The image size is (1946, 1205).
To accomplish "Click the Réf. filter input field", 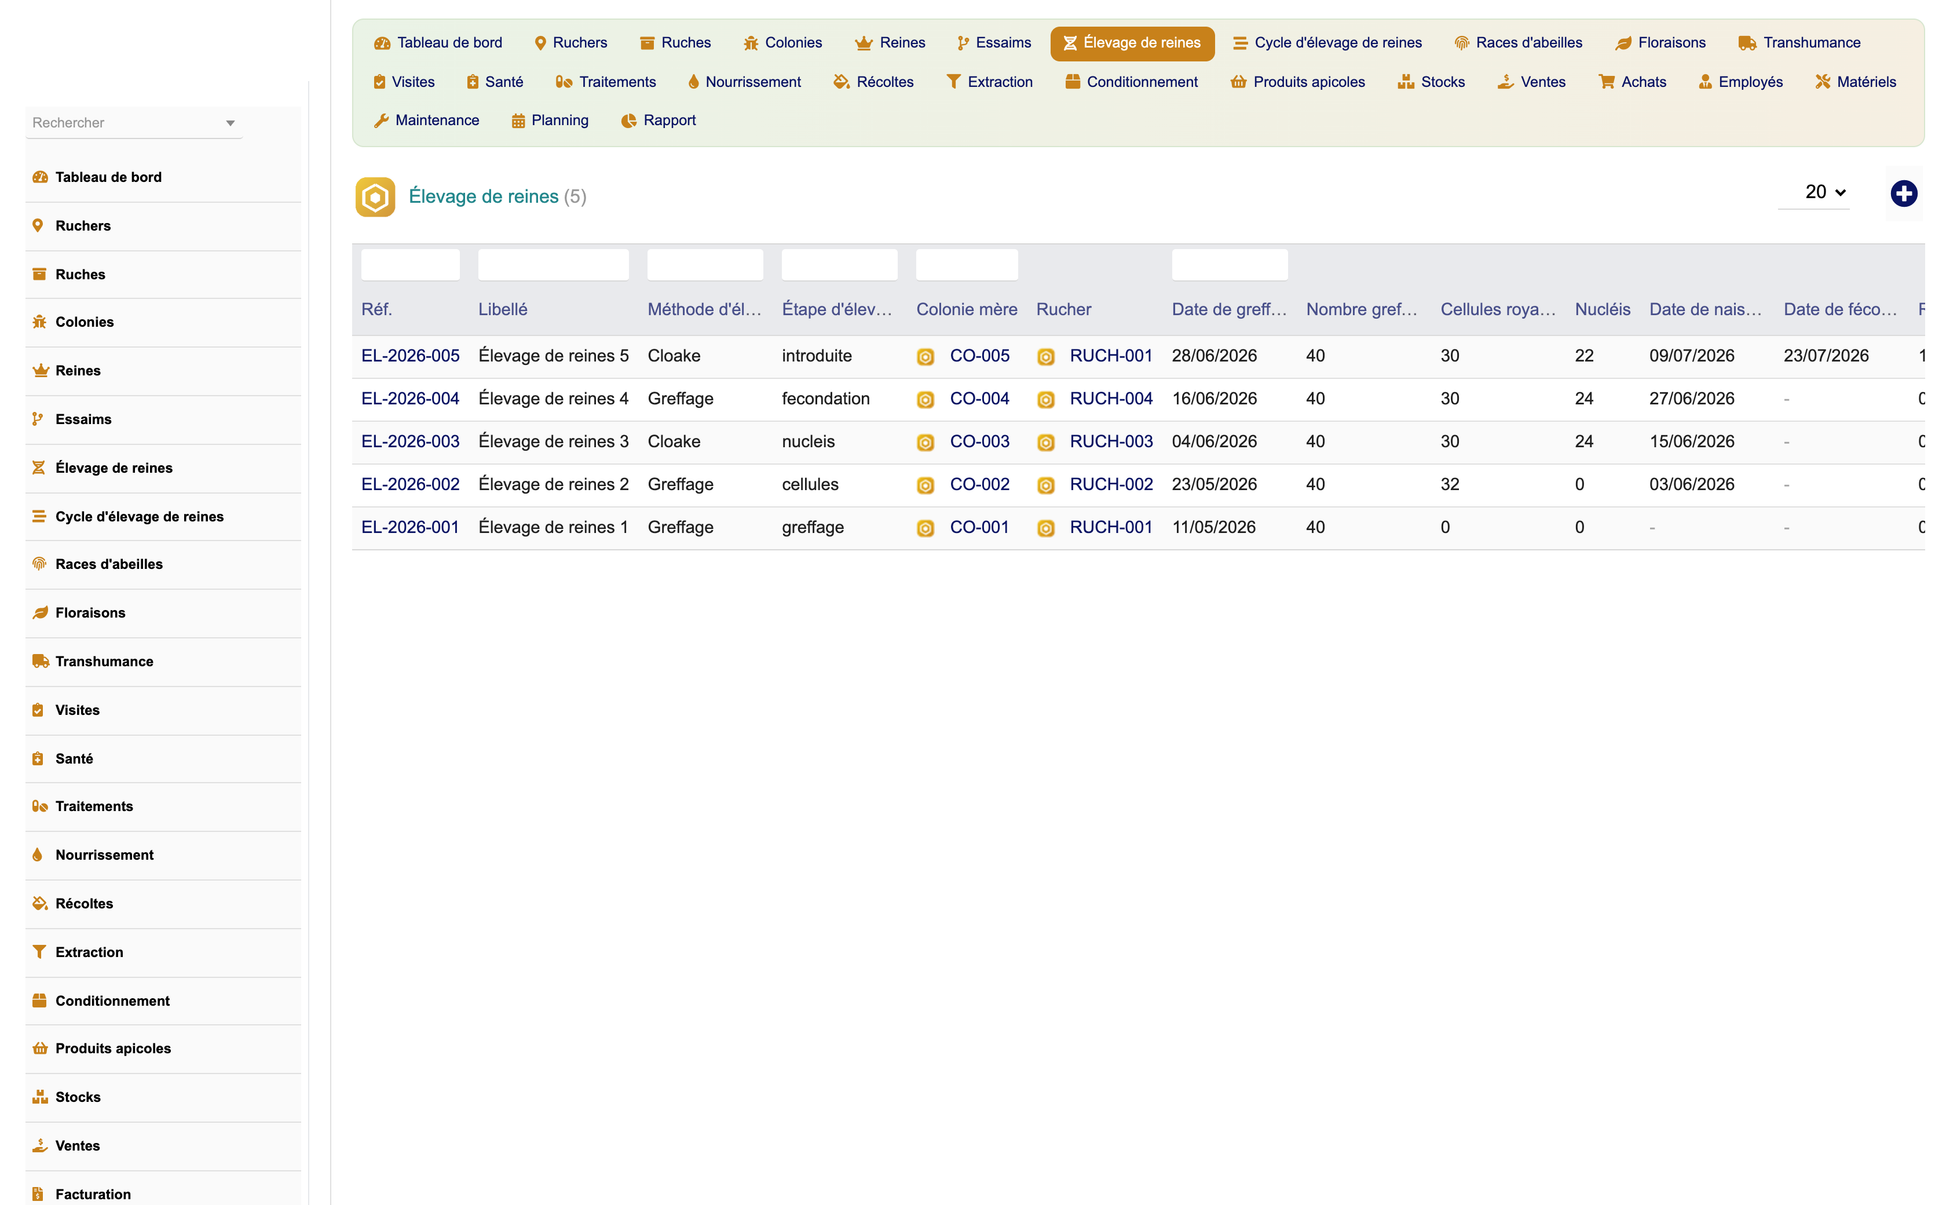I will tap(410, 265).
